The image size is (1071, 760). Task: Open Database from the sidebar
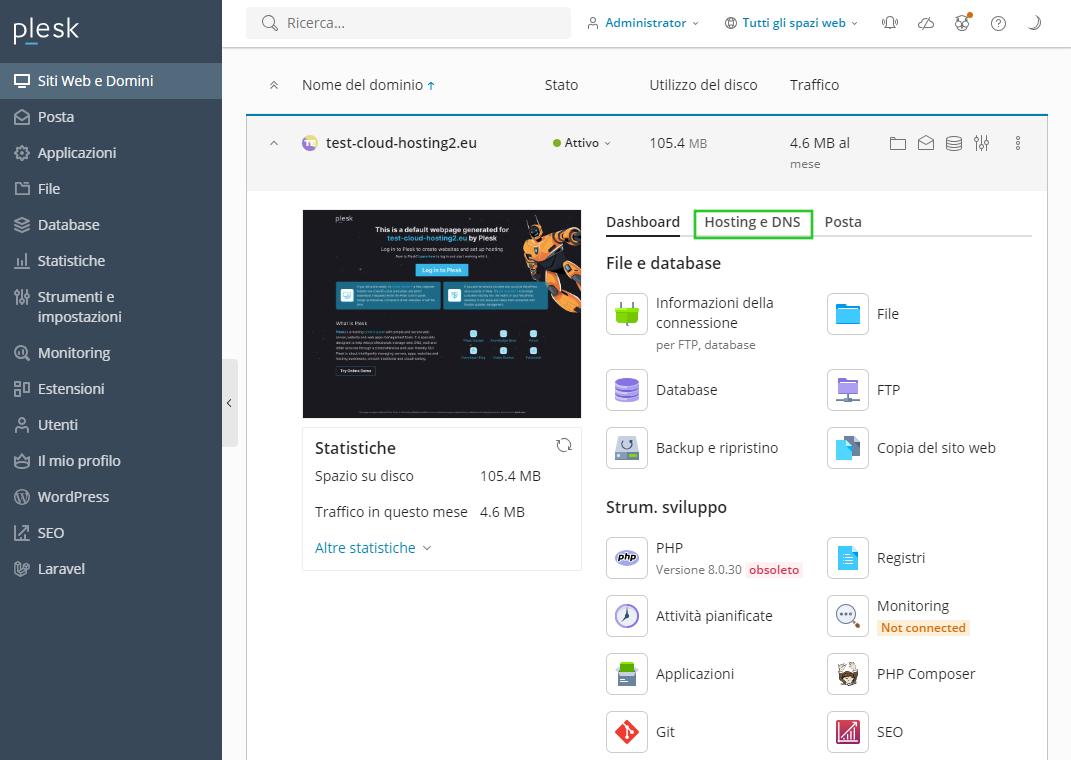point(111,225)
